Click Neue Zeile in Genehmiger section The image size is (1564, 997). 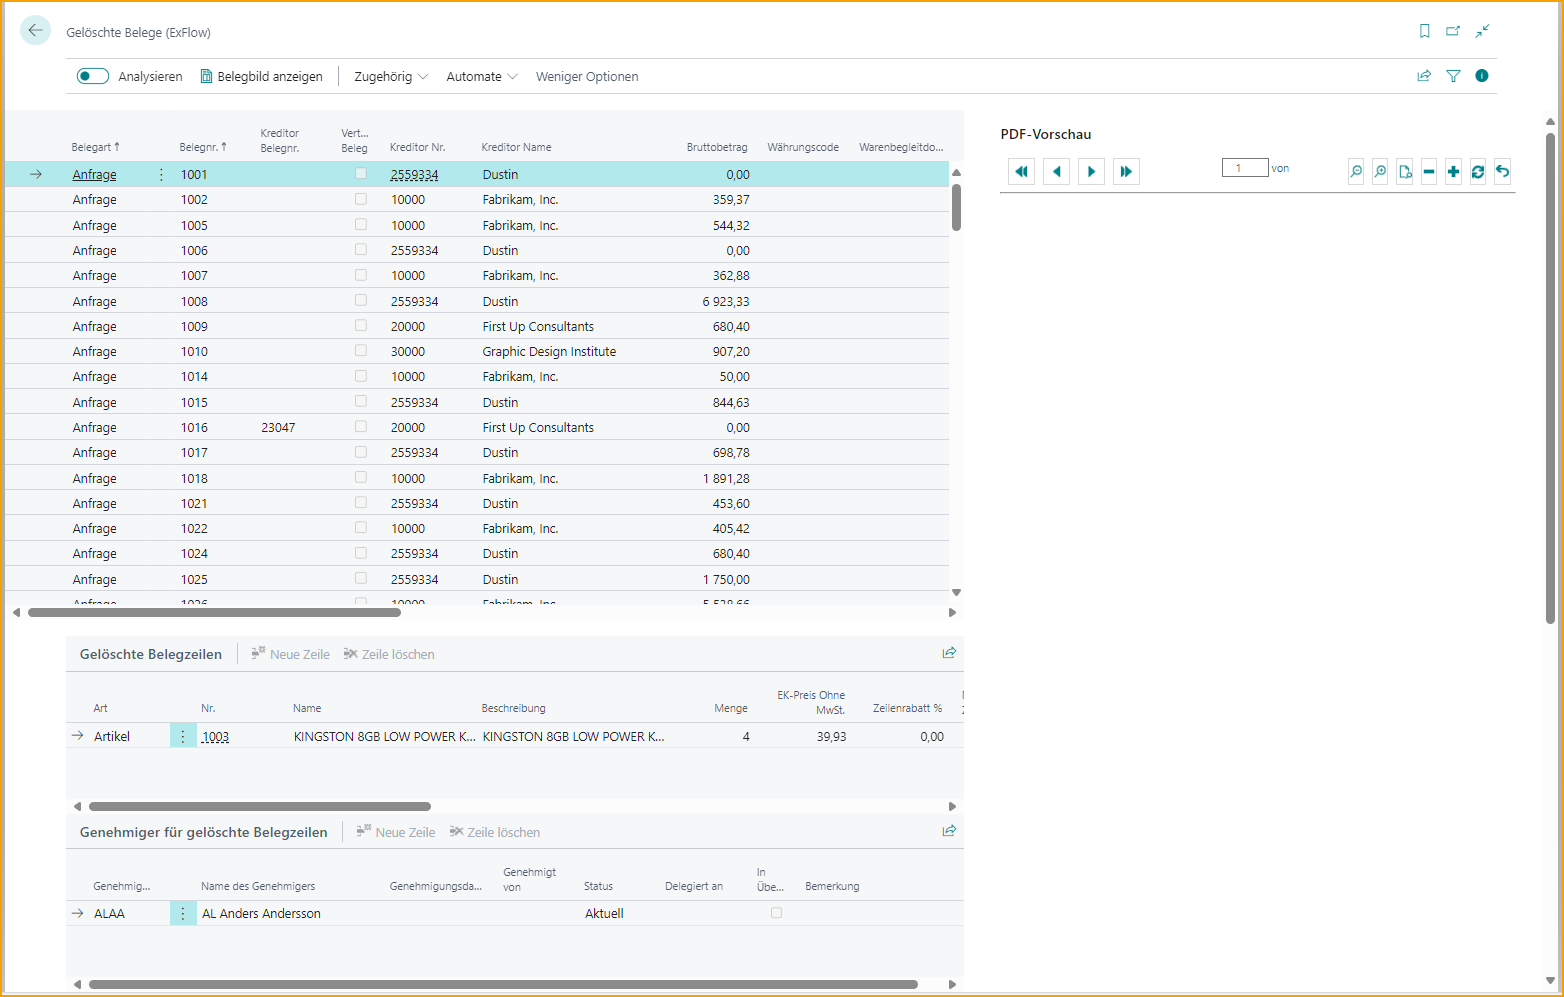396,832
